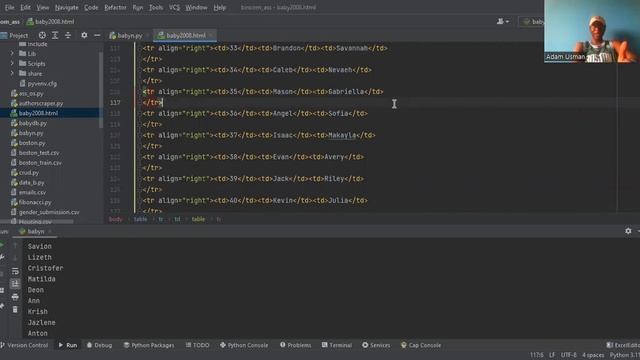This screenshot has height=360, width=640.
Task: Click the user account icon dropdown
Action: point(503,21)
